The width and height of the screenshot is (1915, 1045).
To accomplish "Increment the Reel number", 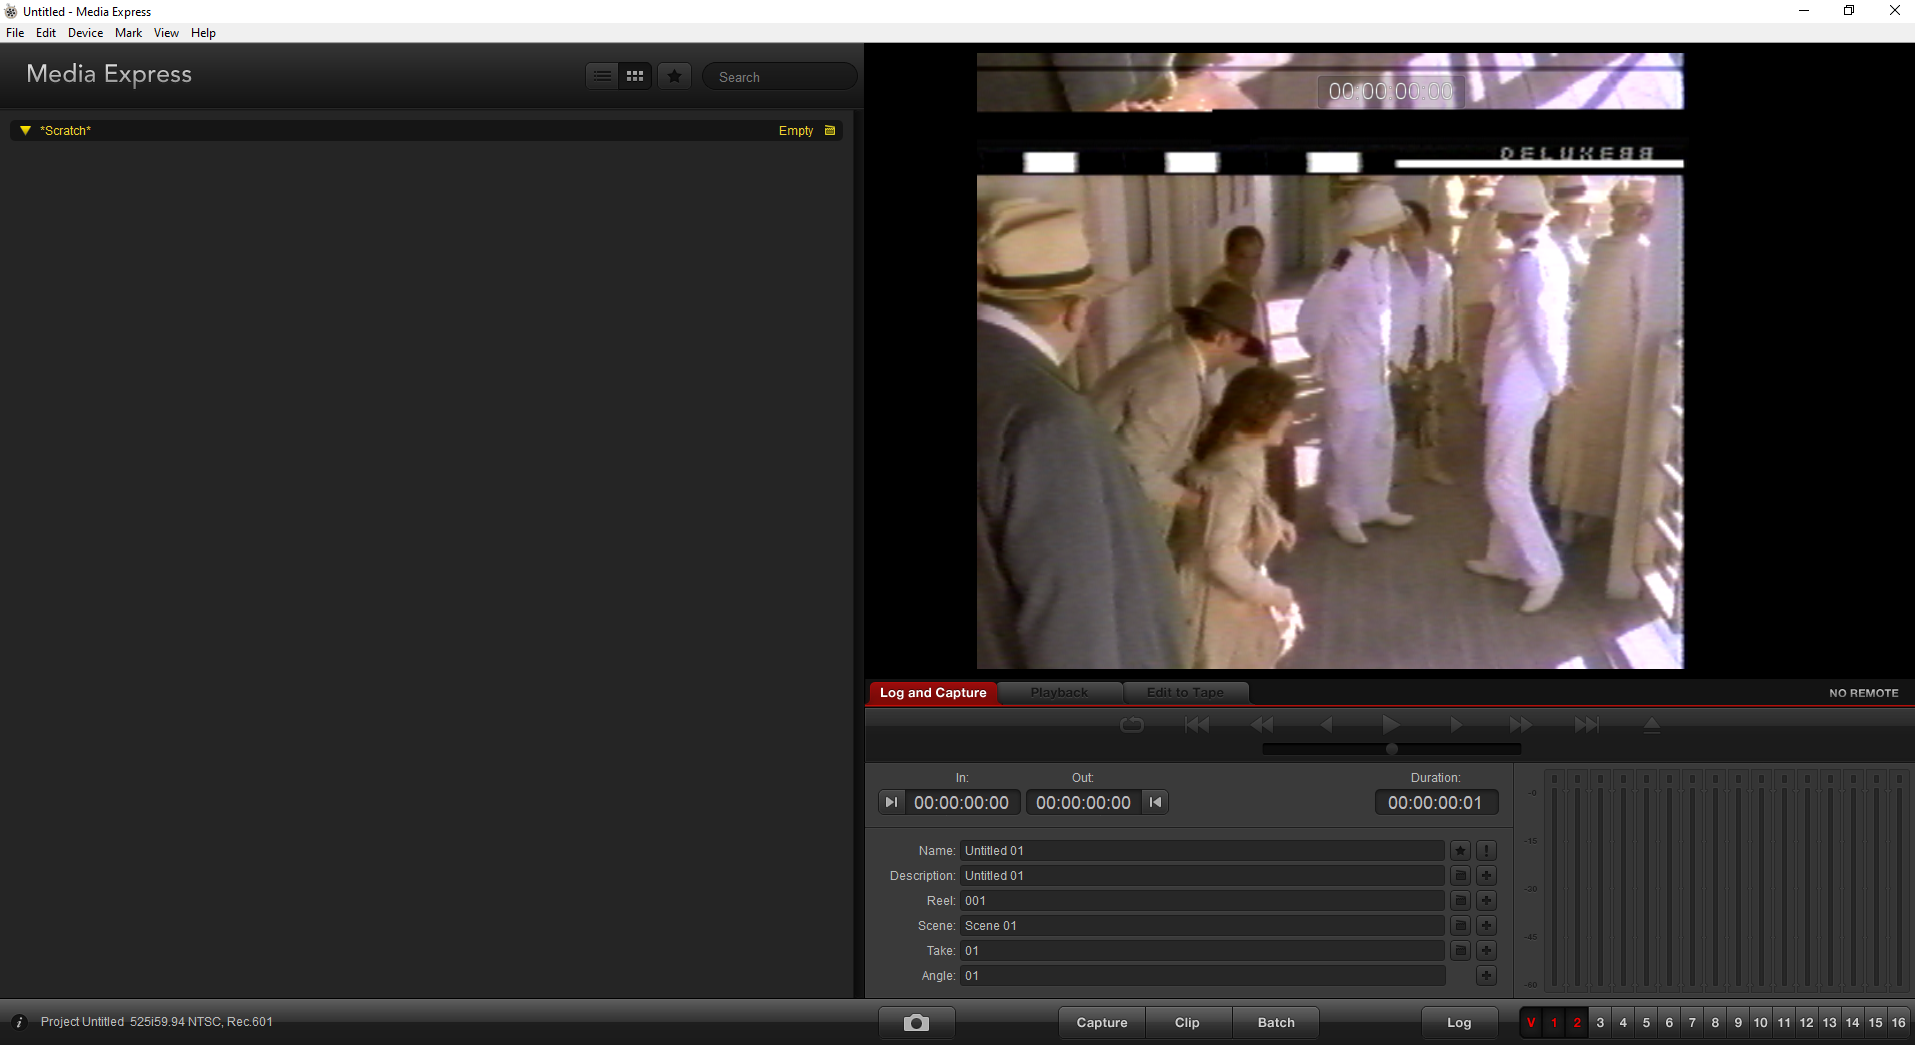I will click(x=1487, y=901).
